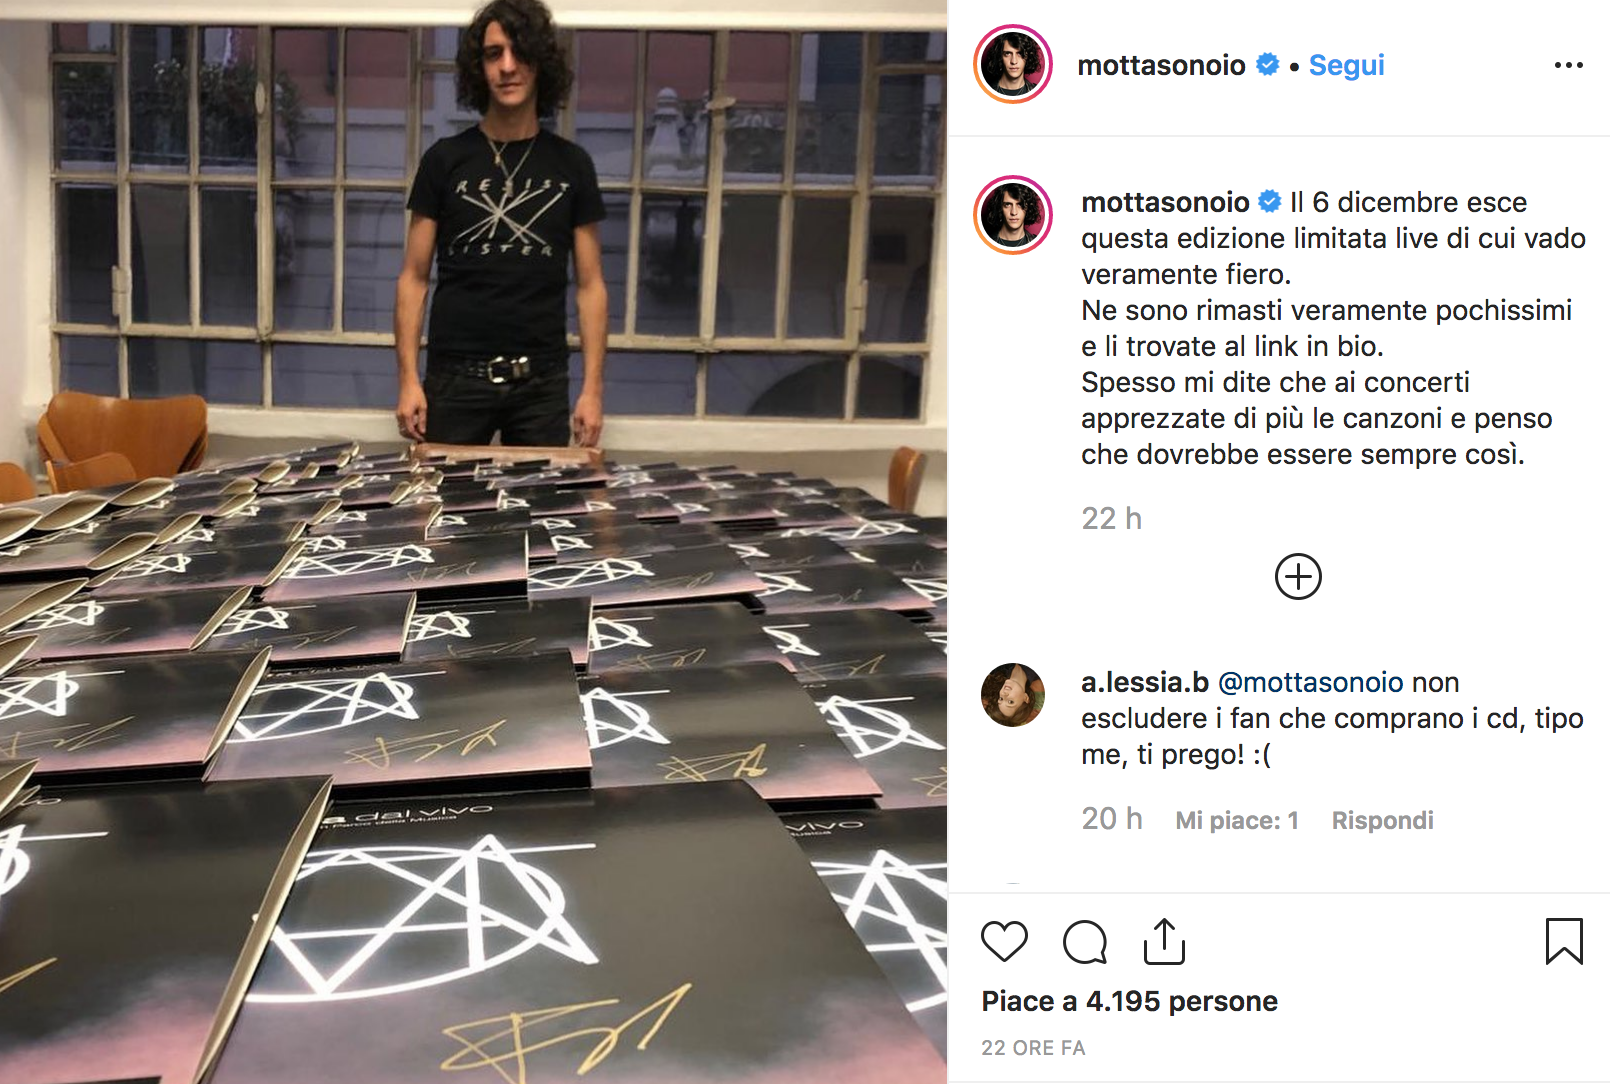The width and height of the screenshot is (1610, 1084).
Task: View a.lessia.b profile picture
Action: pyautogui.click(x=1013, y=694)
